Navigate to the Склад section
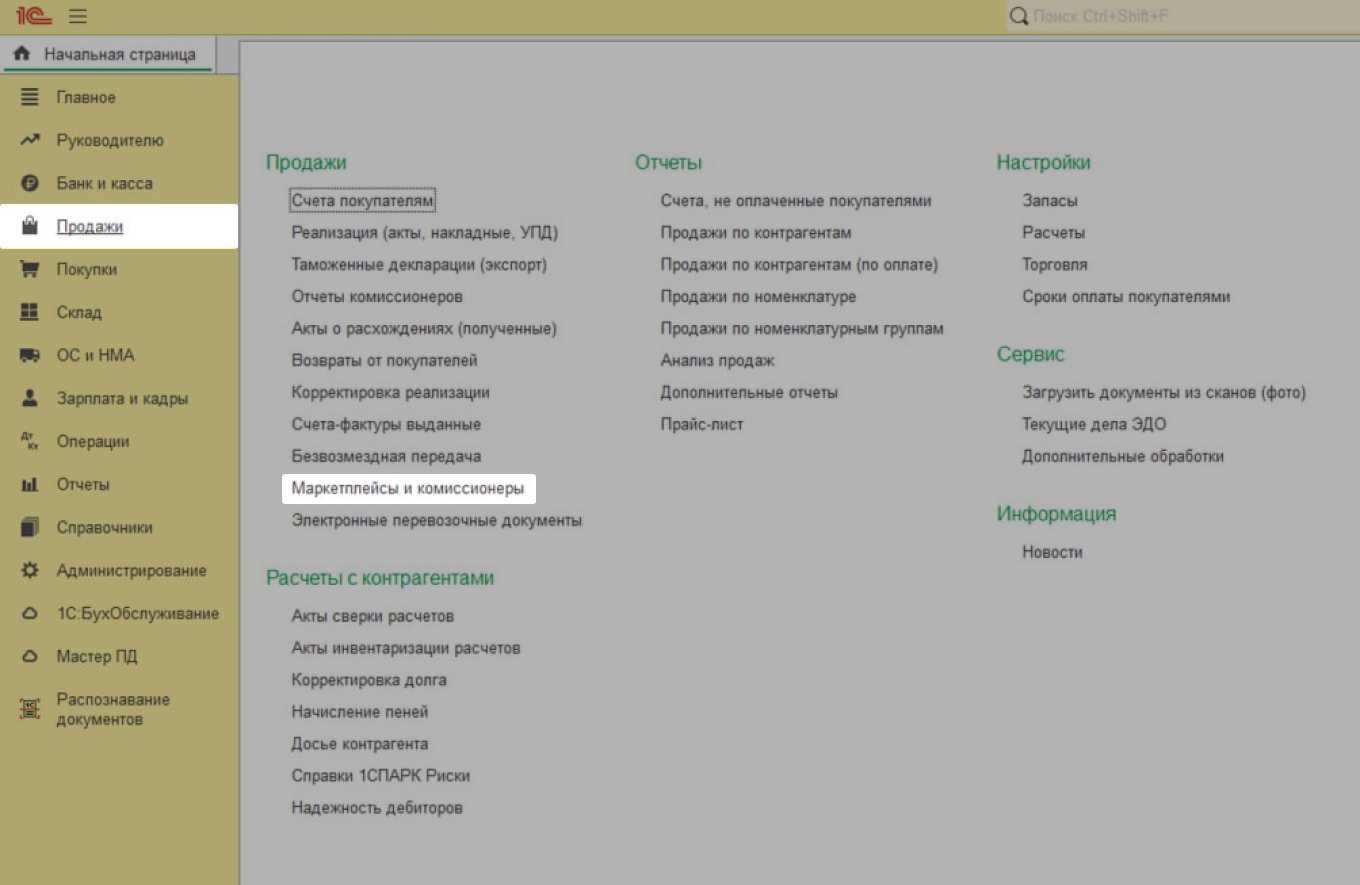The image size is (1360, 885). point(79,312)
